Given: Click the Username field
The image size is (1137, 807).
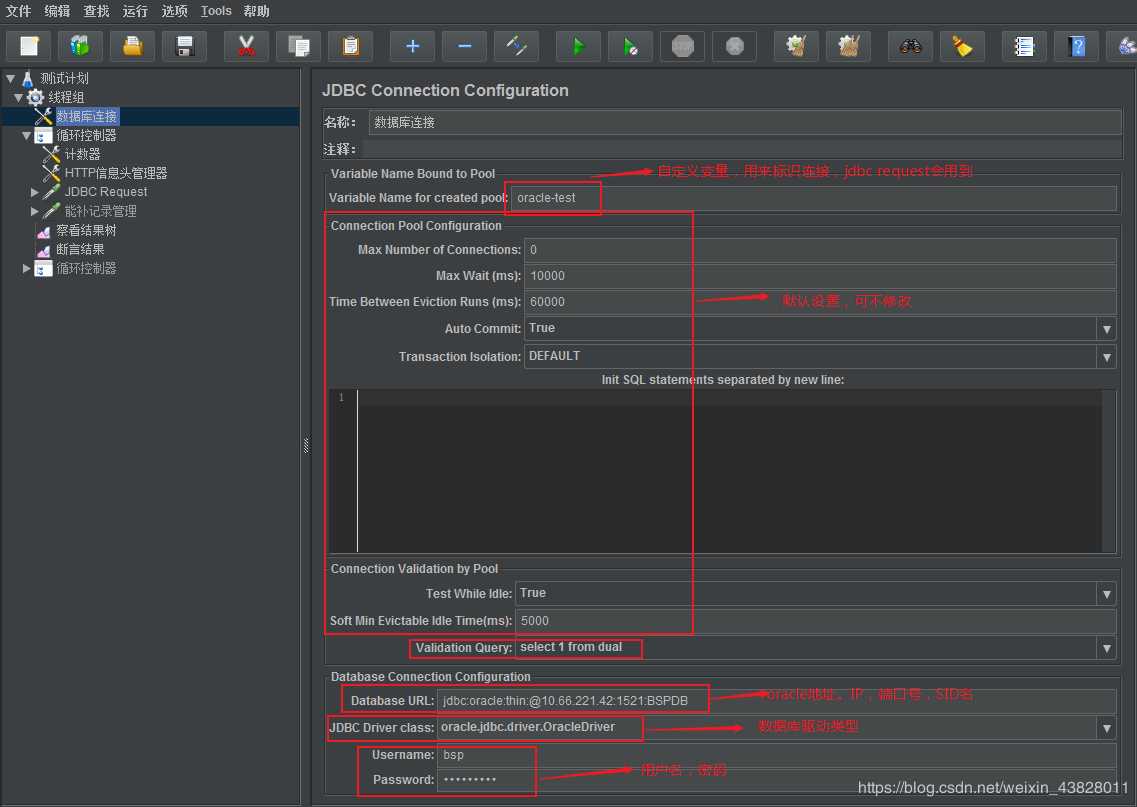Looking at the screenshot, I should 777,755.
